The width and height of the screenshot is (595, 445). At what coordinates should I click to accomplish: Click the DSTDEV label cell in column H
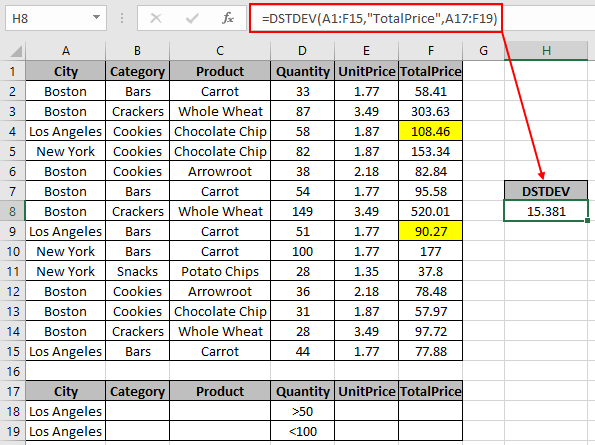(x=546, y=191)
